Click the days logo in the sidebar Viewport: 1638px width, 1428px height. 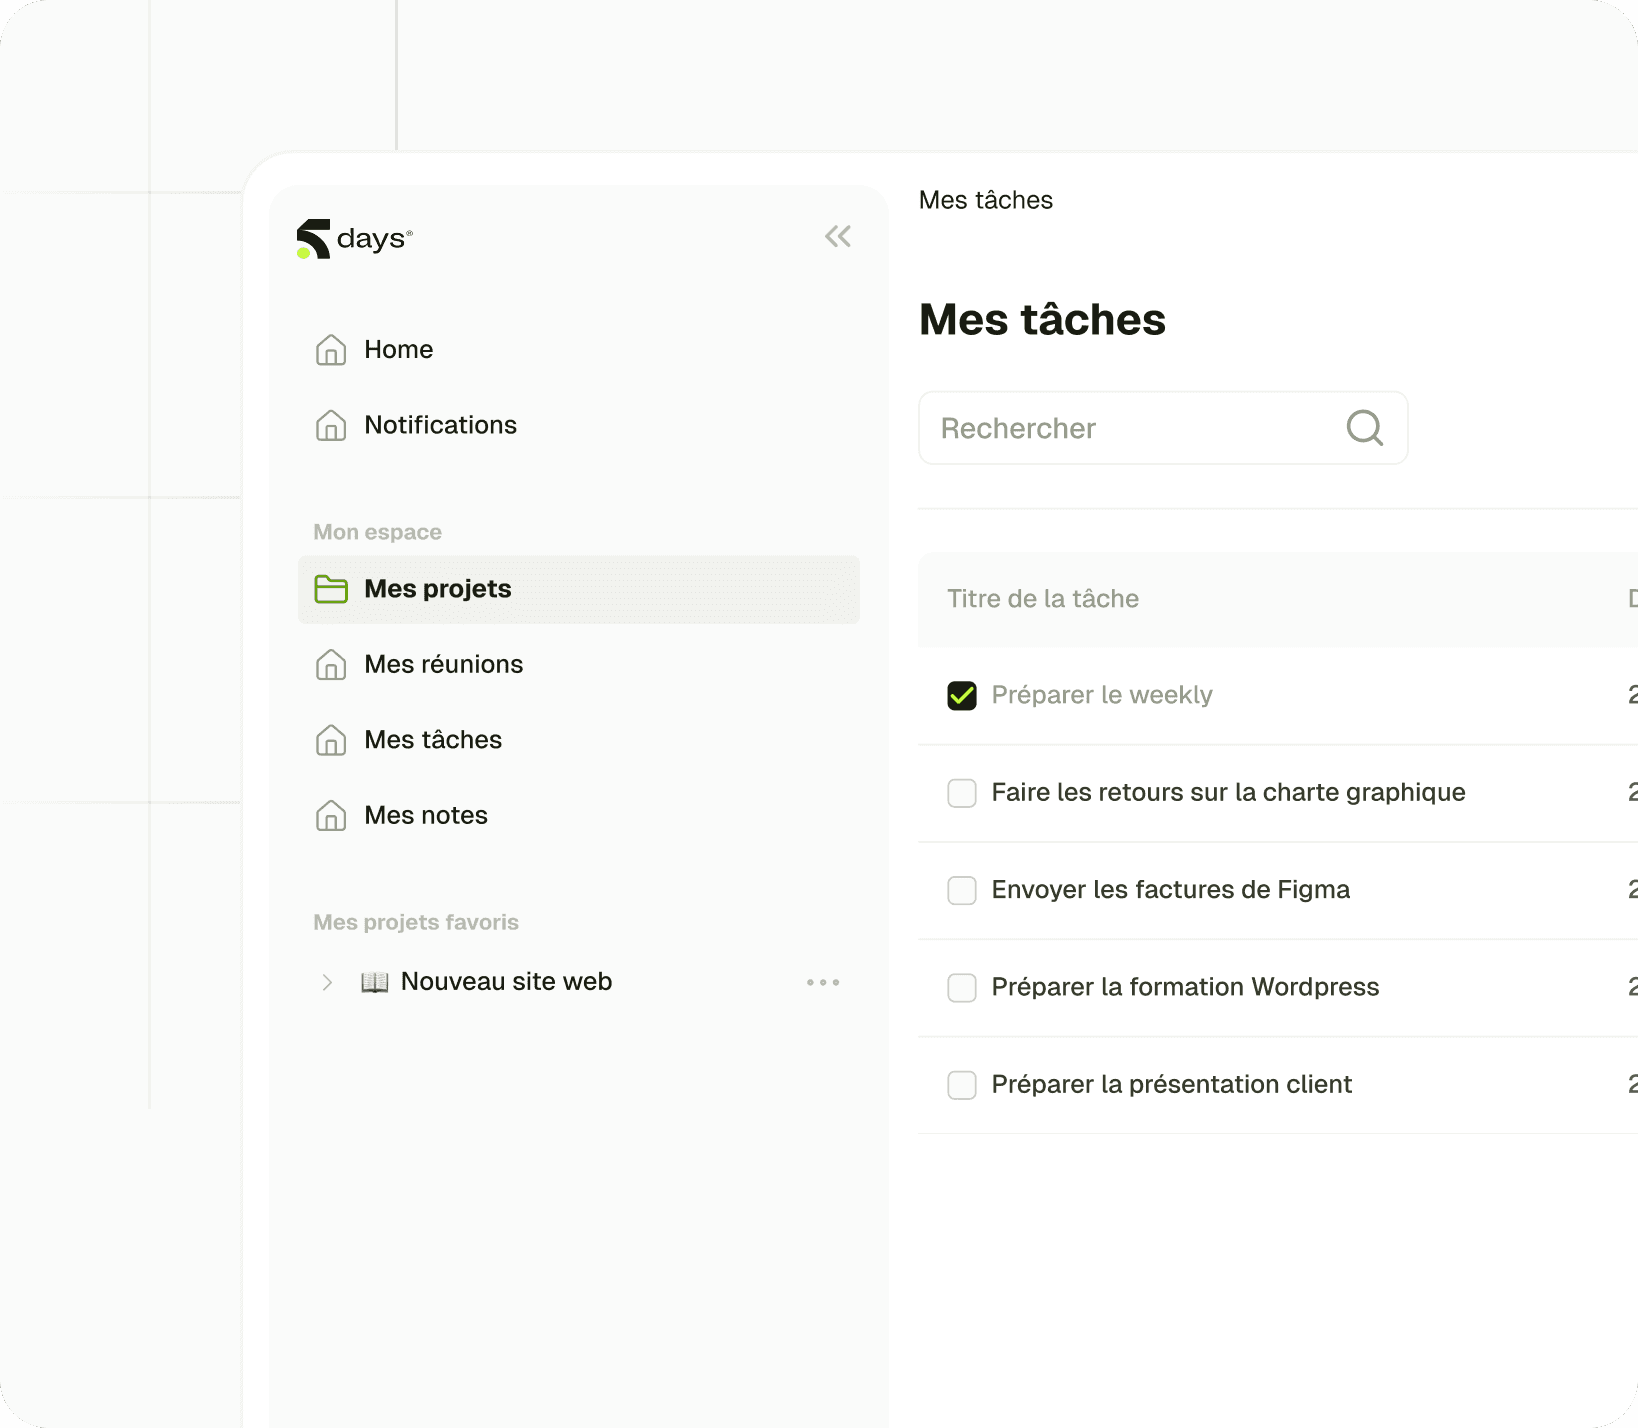point(355,238)
